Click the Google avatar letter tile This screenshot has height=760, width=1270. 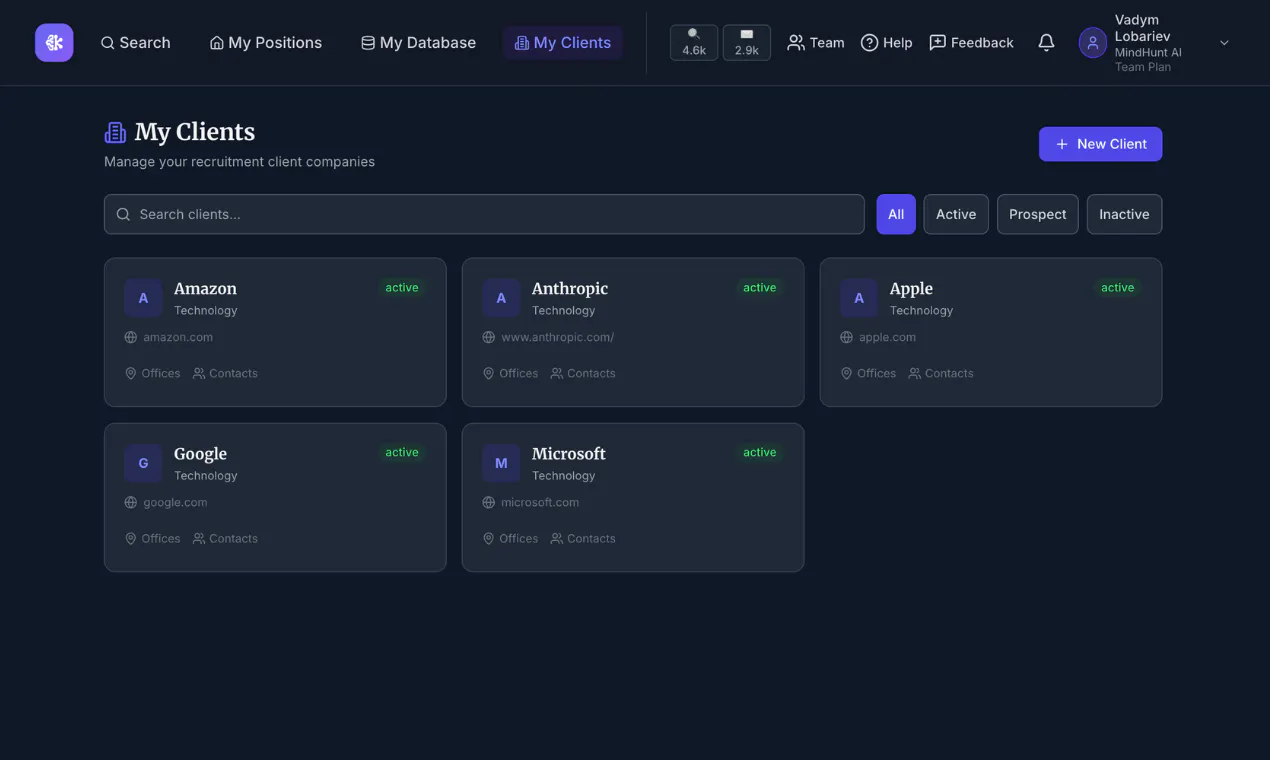click(143, 463)
